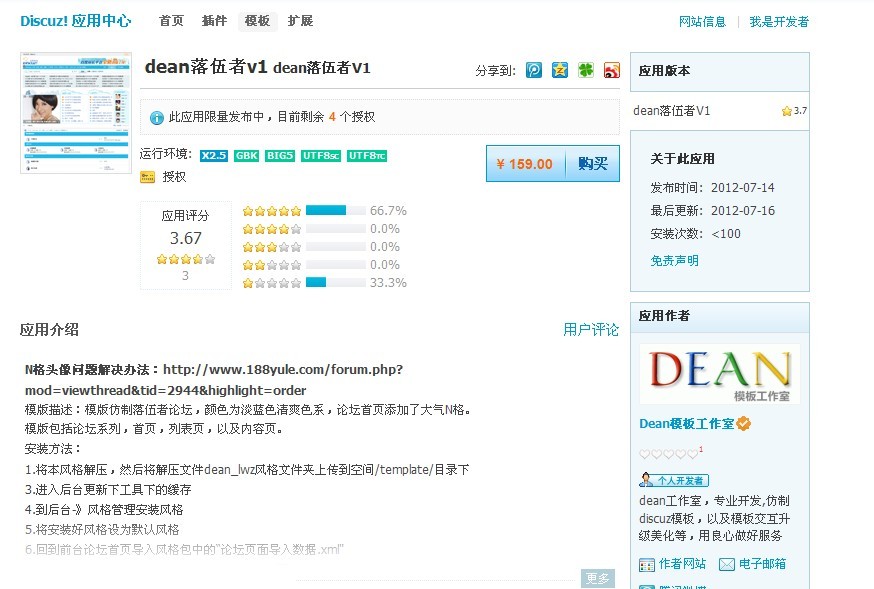The width and height of the screenshot is (874, 589).
Task: Click the 电子邮箱 envelope icon
Action: 726,564
